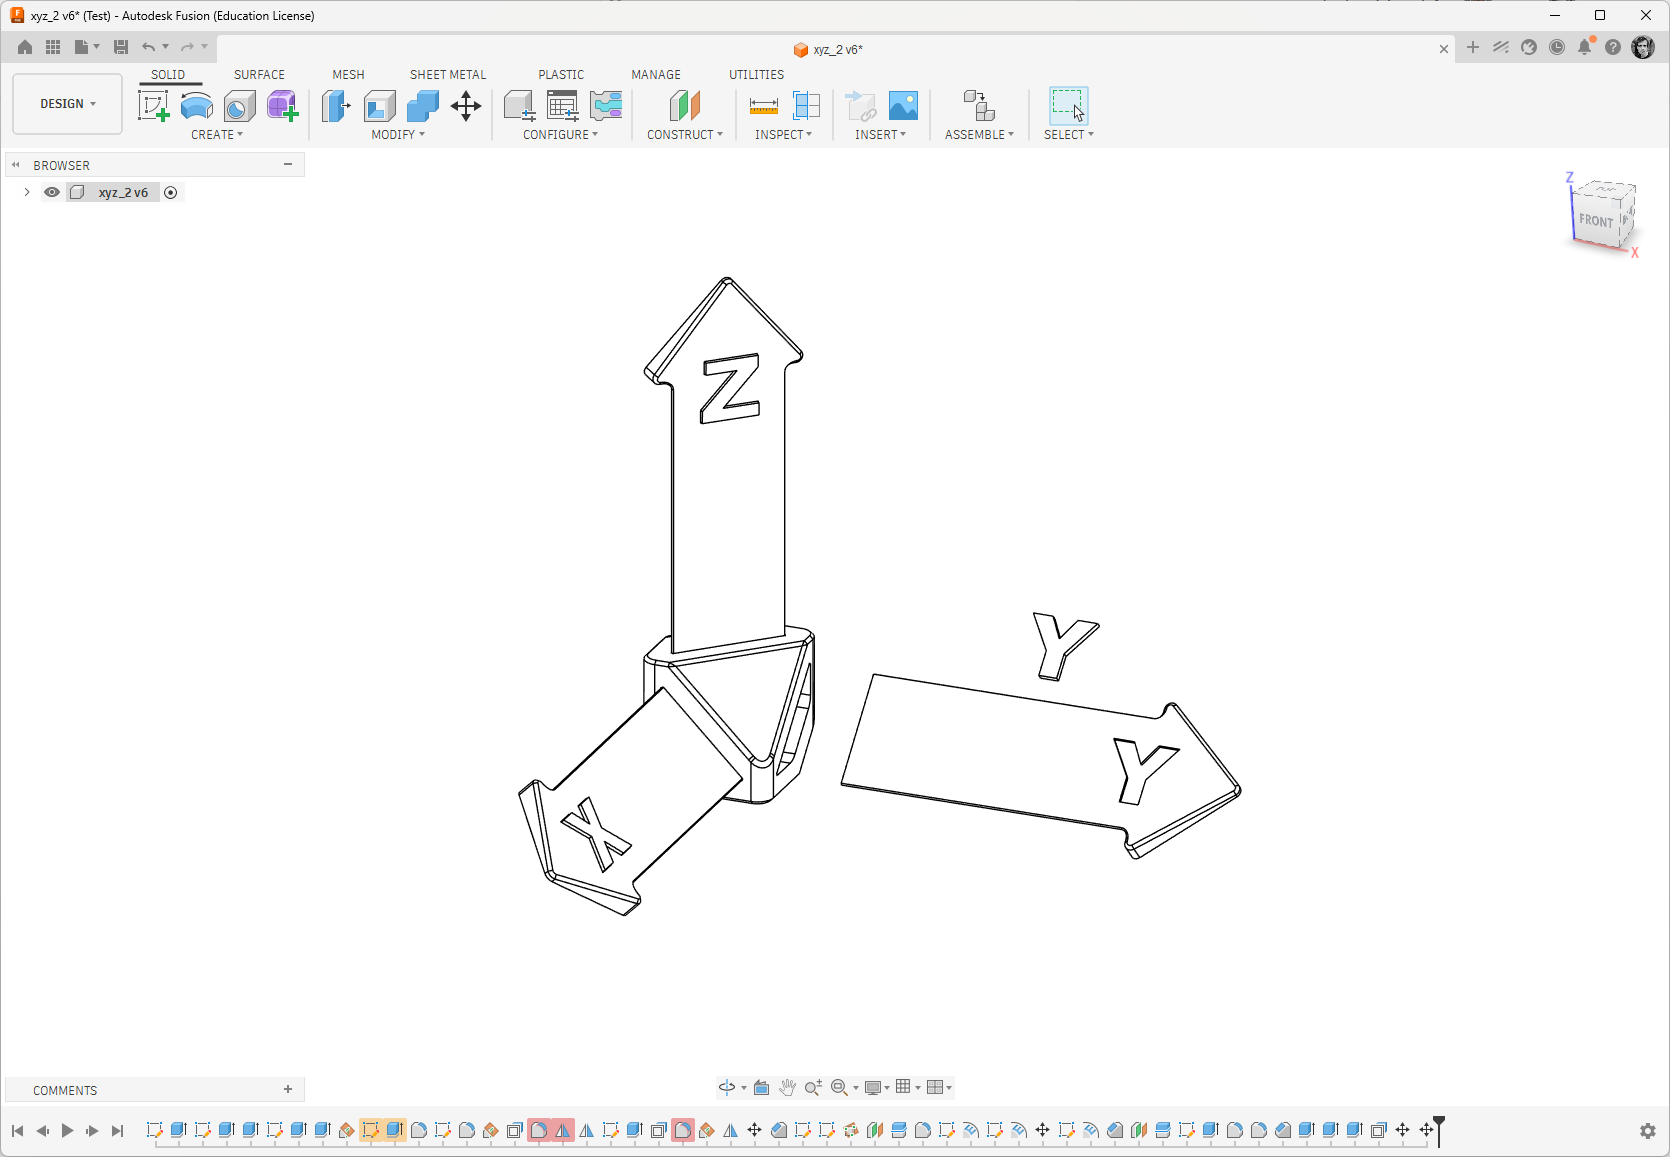This screenshot has height=1157, width=1670.
Task: Select the Press Pull tool
Action: pyautogui.click(x=336, y=106)
